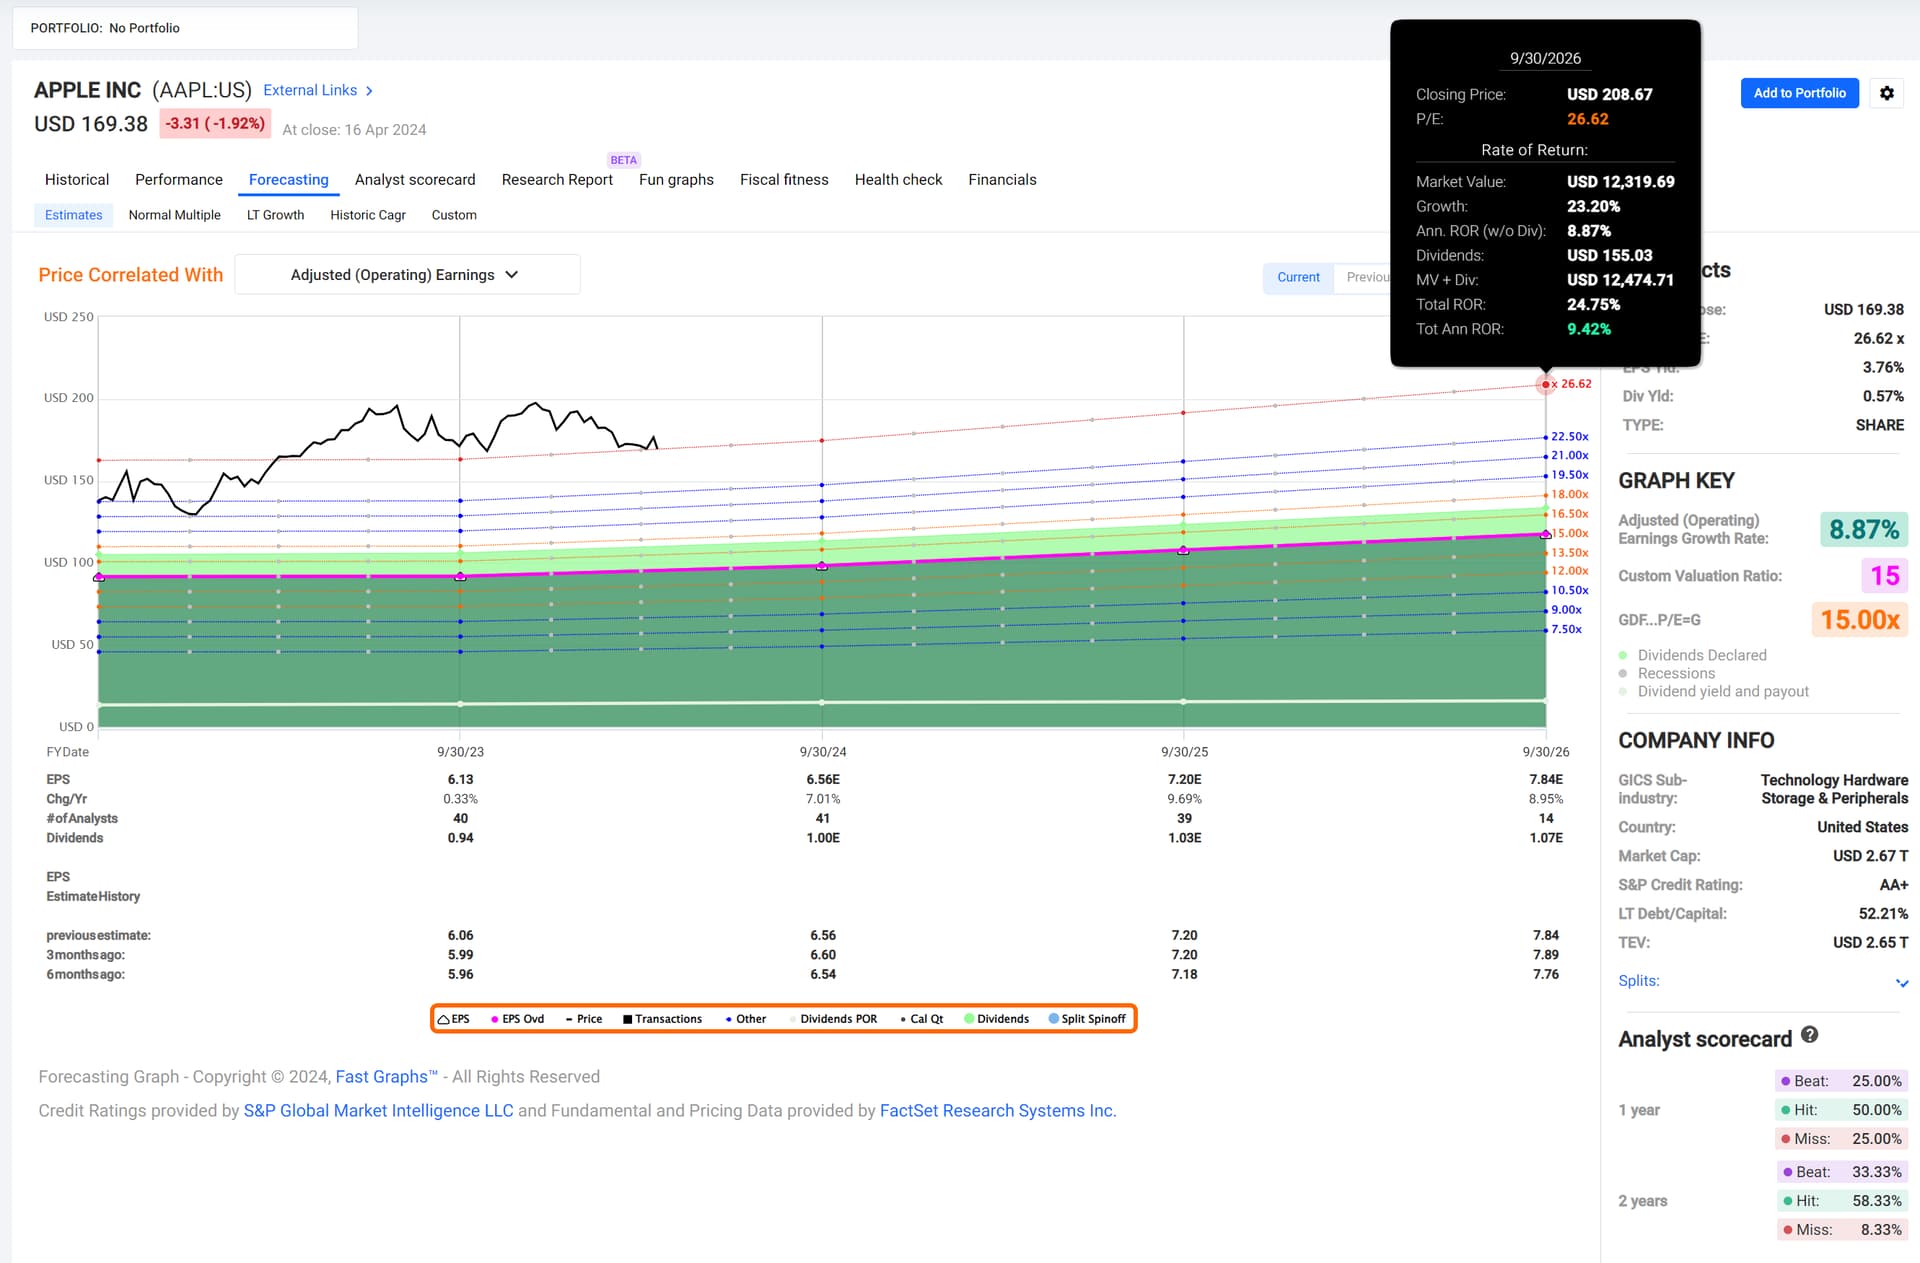
Task: Open FactSet Research Systems Inc. link
Action: point(998,1111)
